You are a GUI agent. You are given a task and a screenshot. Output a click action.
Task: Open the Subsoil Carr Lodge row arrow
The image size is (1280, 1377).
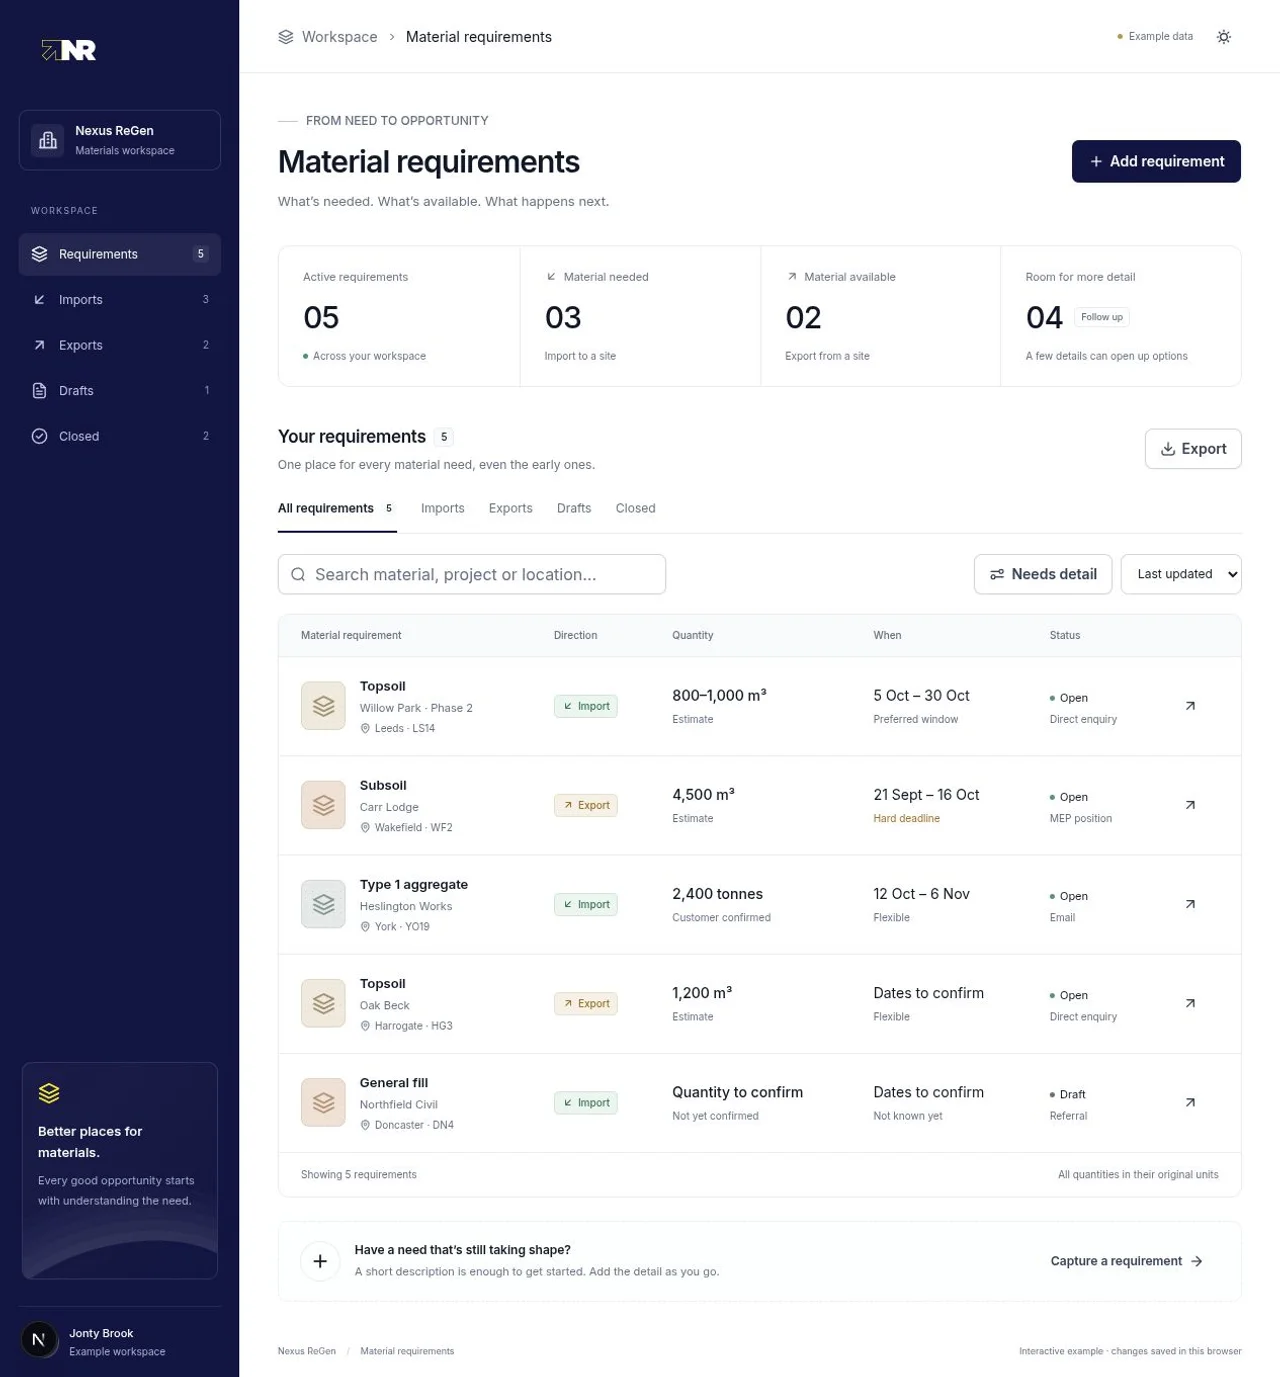(x=1190, y=805)
